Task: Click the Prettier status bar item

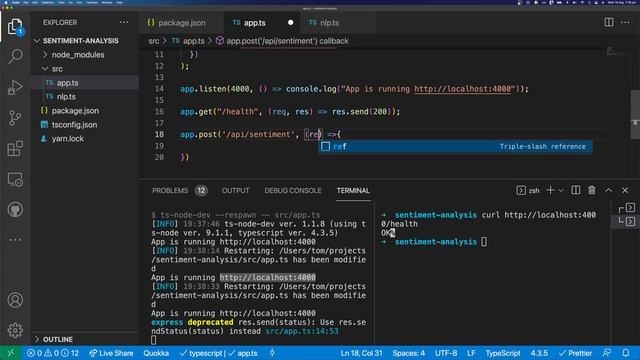Action: coord(575,353)
